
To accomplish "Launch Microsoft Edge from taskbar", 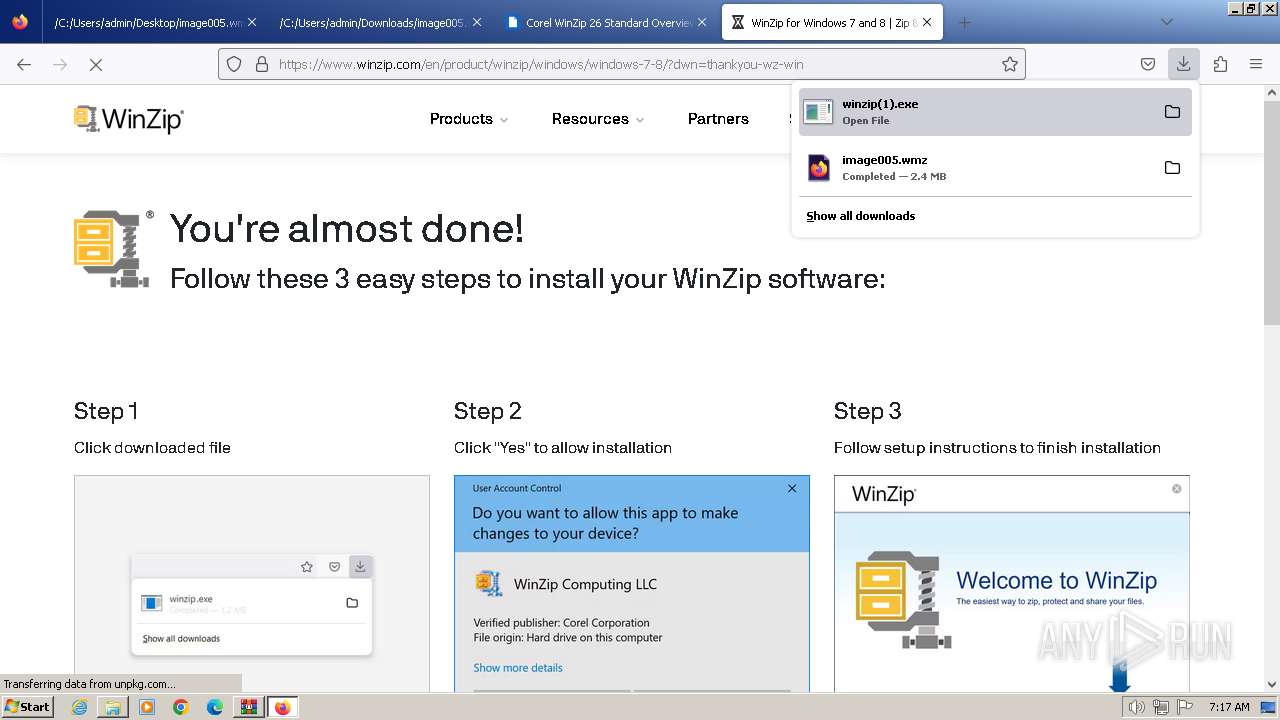I will 215,707.
